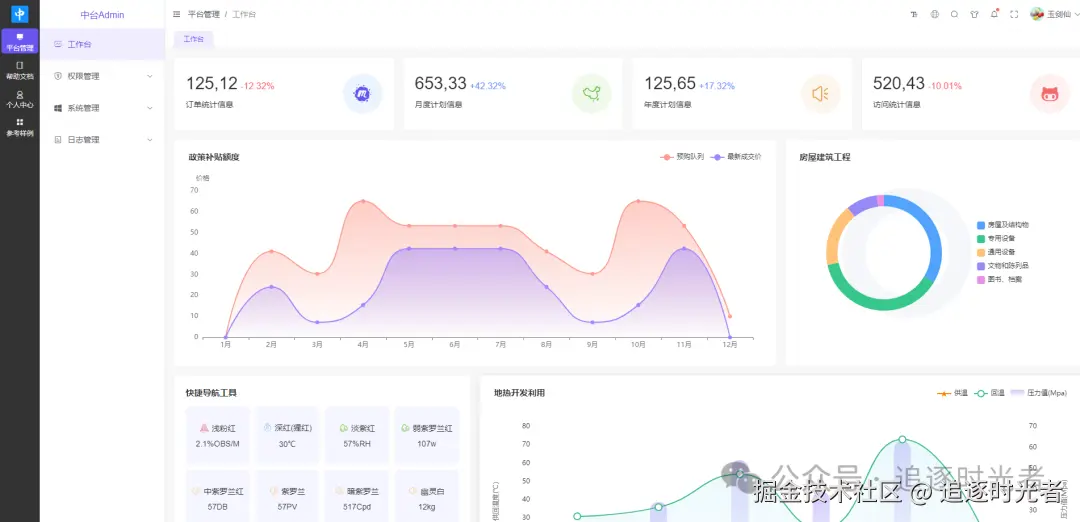The height and width of the screenshot is (522, 1080).
Task: Click the icon beside 暗紫罗兰 tile
Action: point(340,492)
